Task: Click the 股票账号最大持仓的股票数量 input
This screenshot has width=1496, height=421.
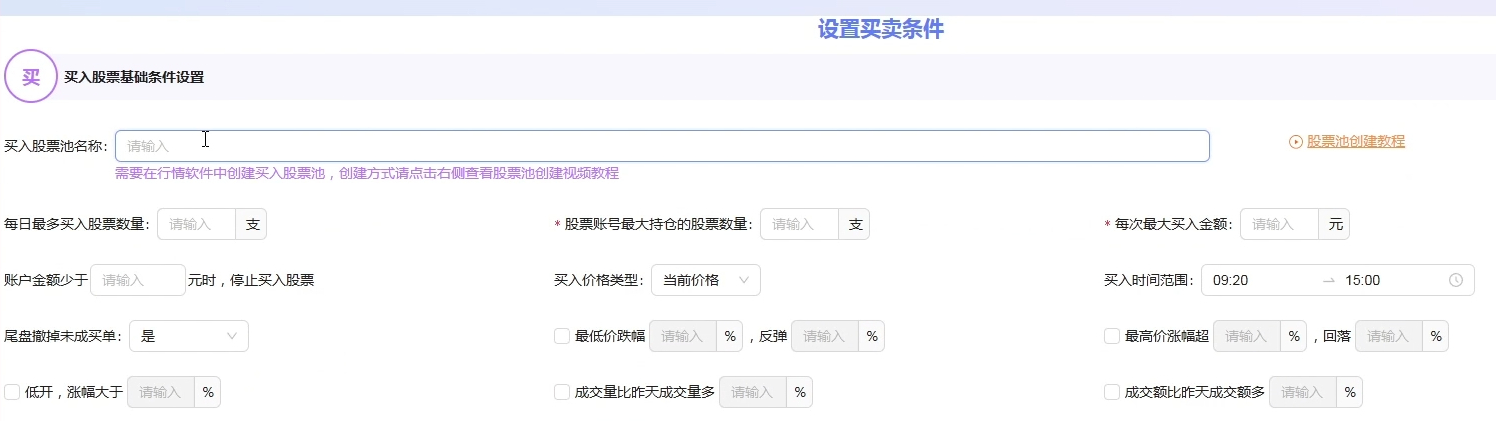Action: pos(799,224)
